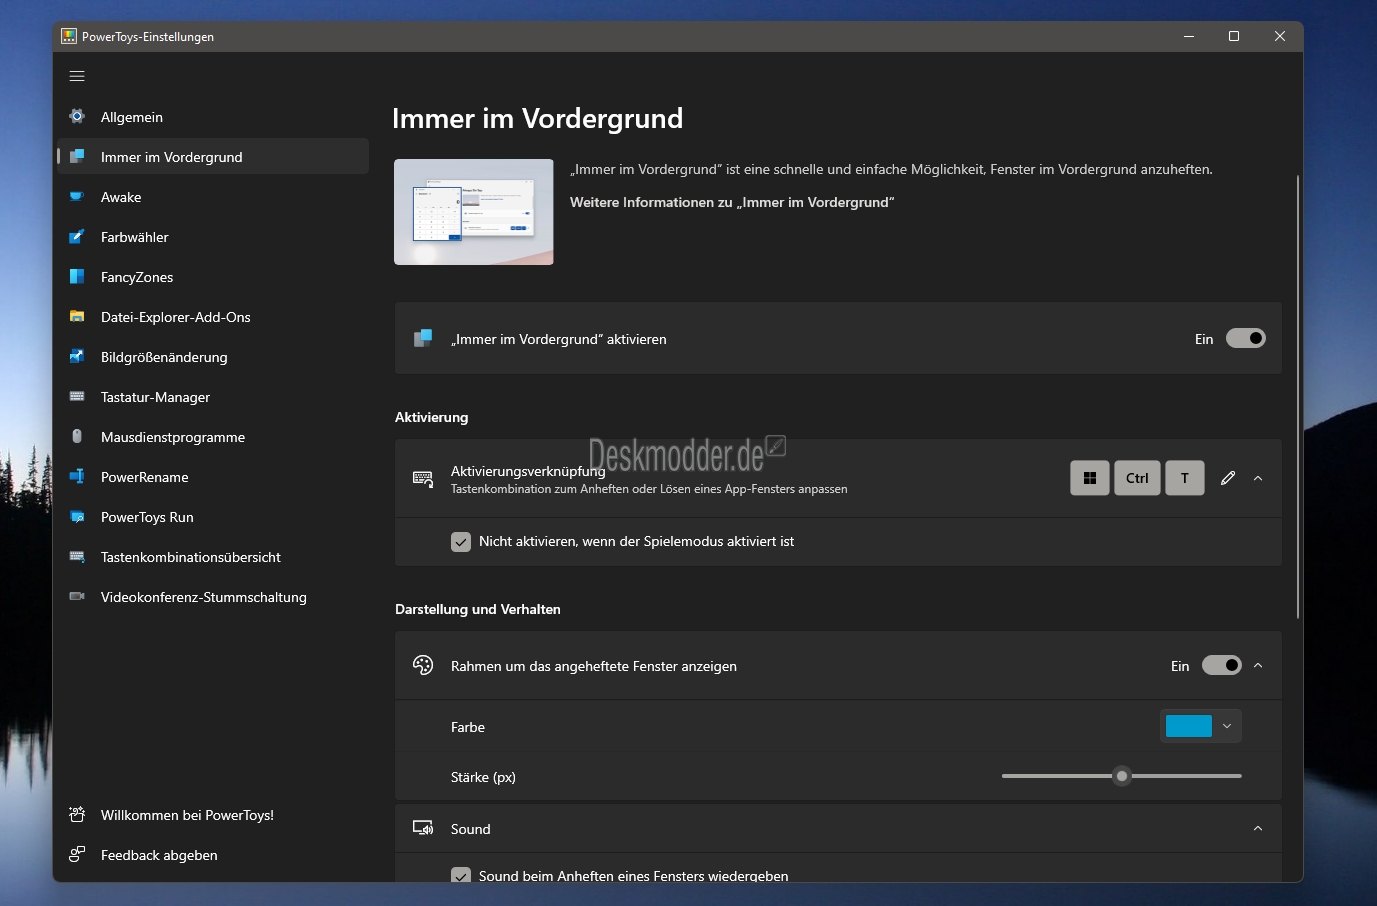Toggle the 'Immer im Vordergrund aktivieren' switch
This screenshot has height=906, width=1377.
[x=1246, y=338]
